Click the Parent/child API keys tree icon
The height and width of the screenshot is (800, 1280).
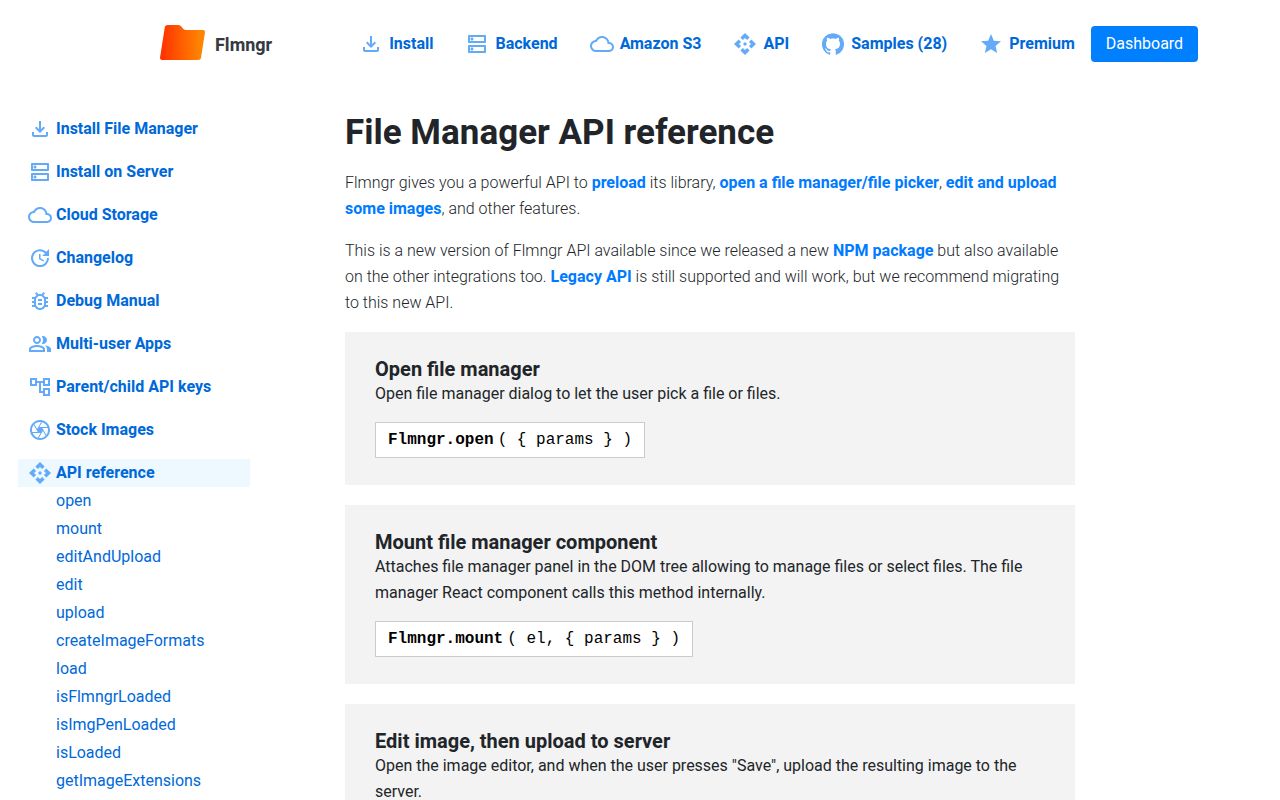click(40, 387)
